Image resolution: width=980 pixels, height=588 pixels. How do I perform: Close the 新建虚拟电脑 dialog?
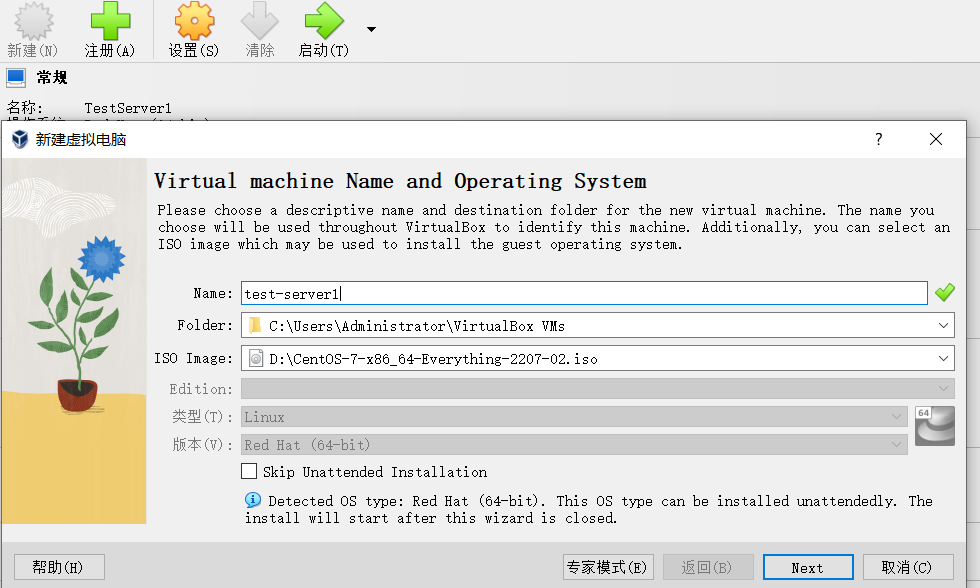(936, 139)
